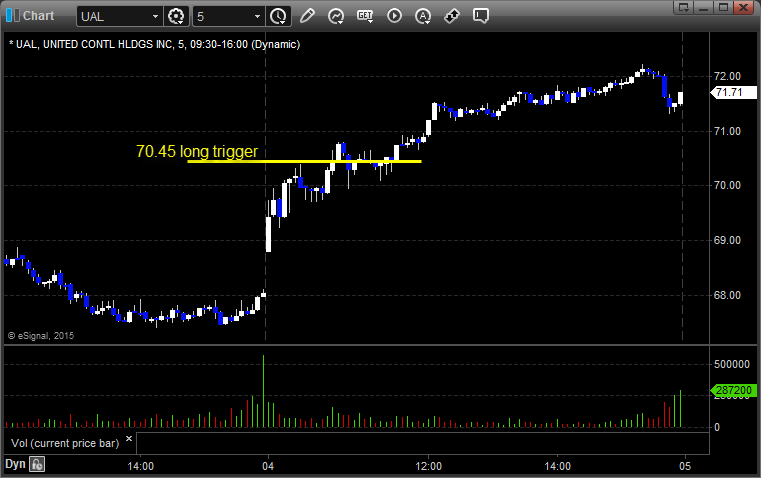Toggle the Dyn lock icon
761x478 pixels.
coord(37,464)
